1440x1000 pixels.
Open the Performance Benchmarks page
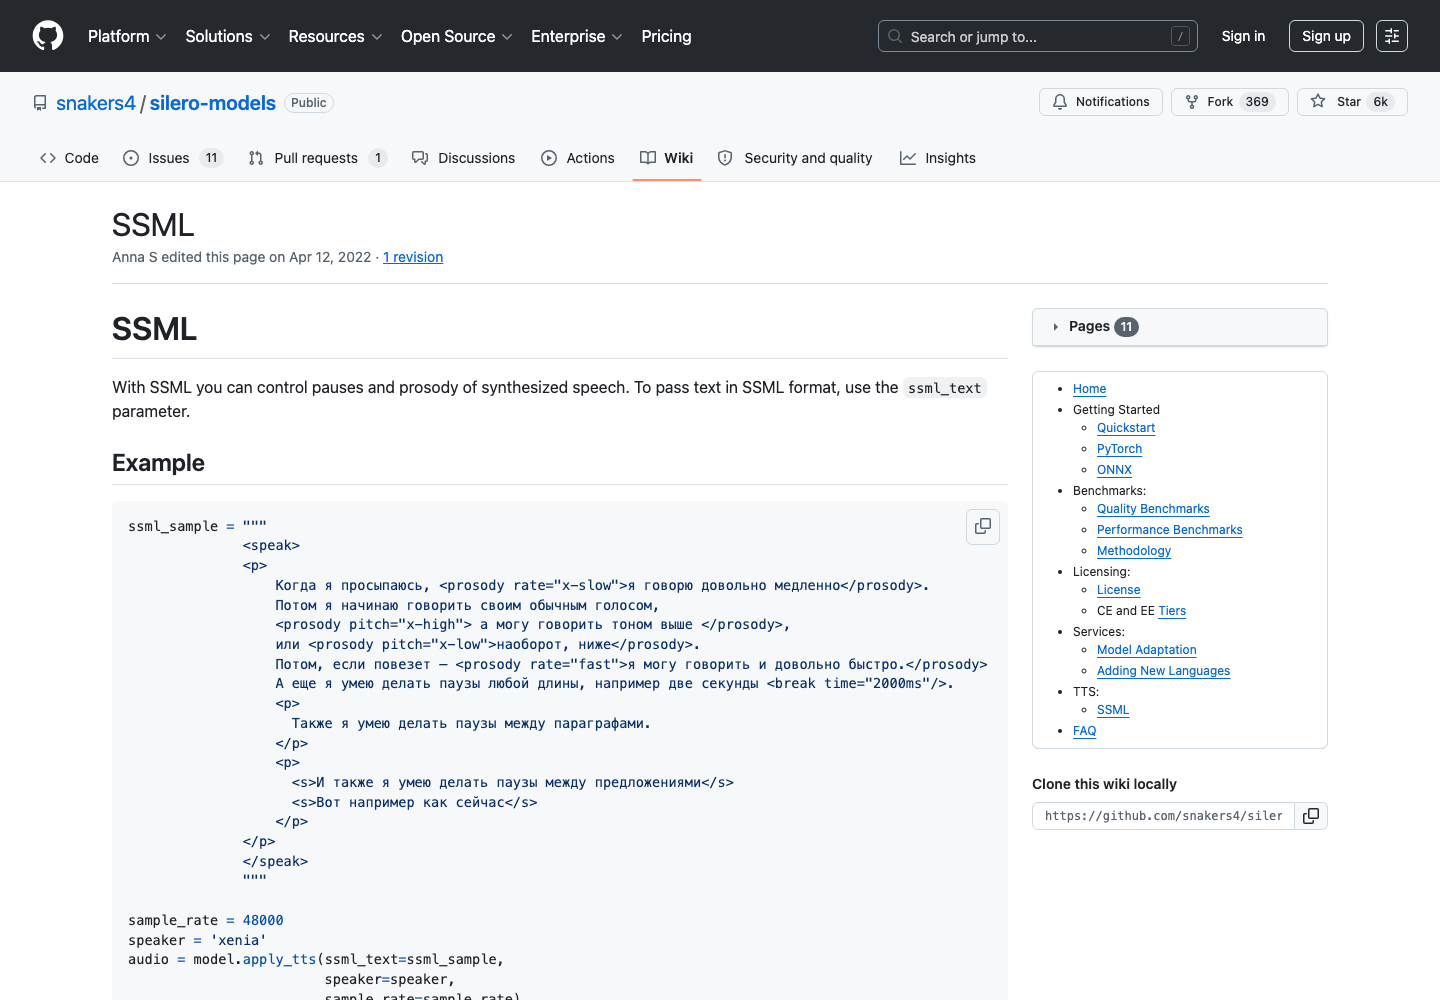(1169, 530)
